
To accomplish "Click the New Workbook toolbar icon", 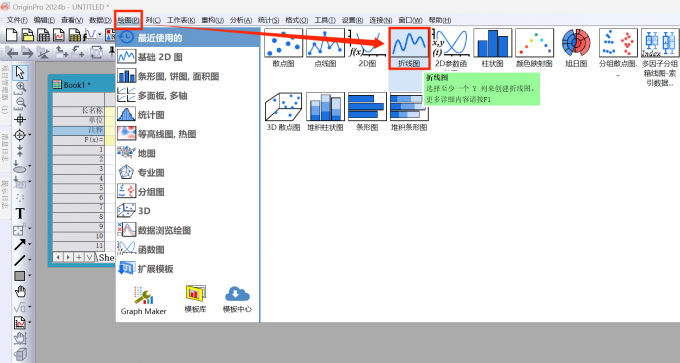I will tap(43, 35).
